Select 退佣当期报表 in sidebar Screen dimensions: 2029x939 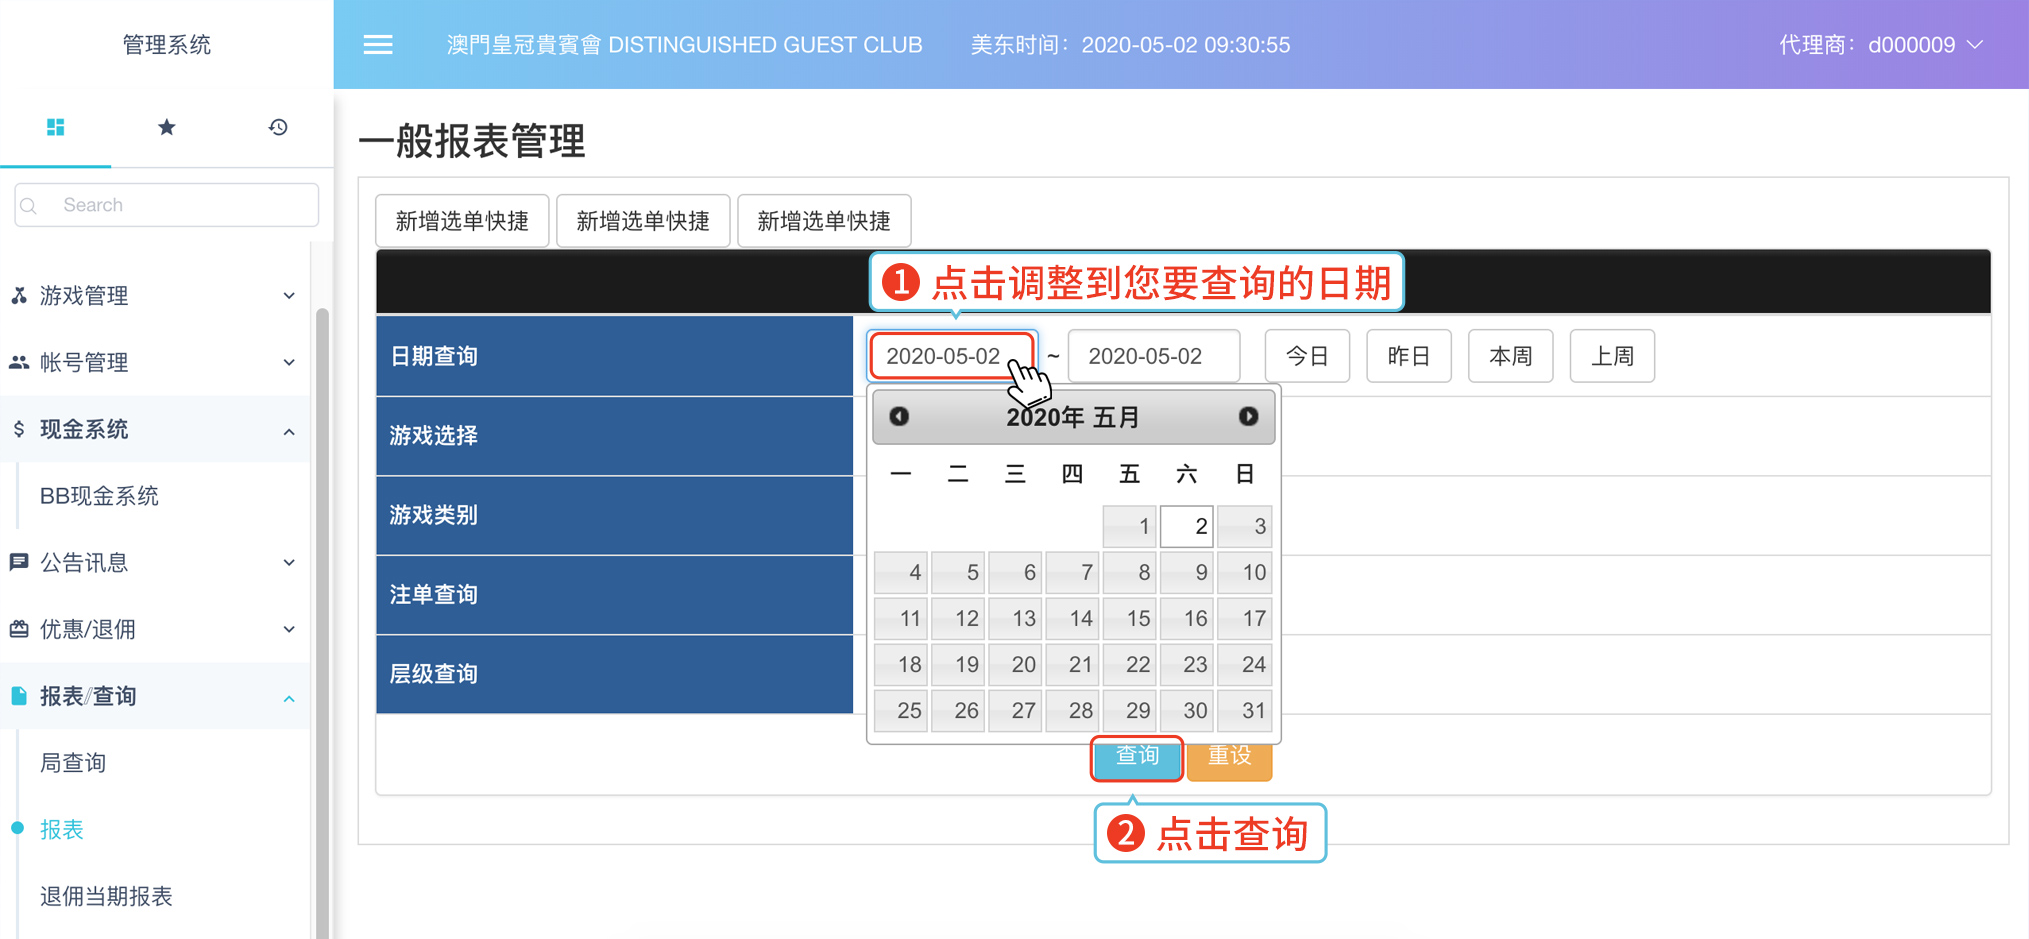point(106,896)
